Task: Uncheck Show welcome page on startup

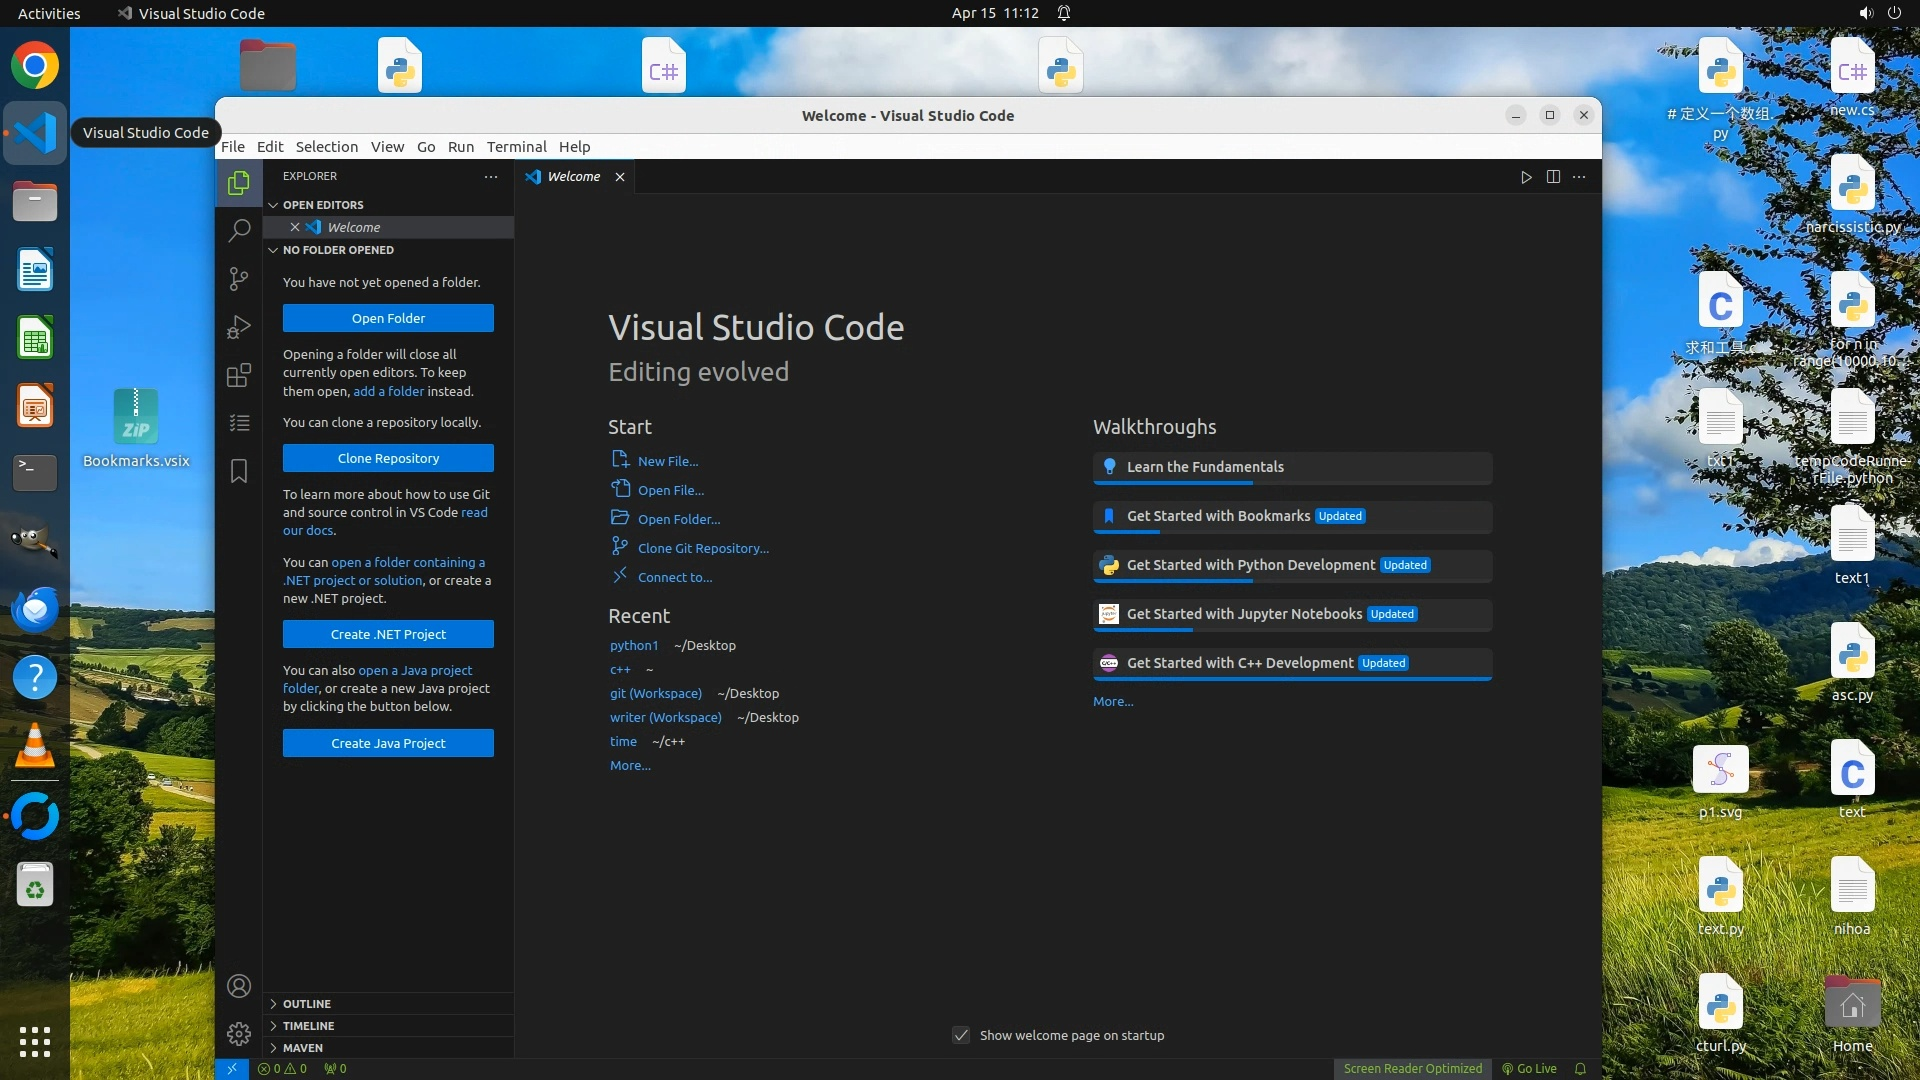Action: 961,1035
